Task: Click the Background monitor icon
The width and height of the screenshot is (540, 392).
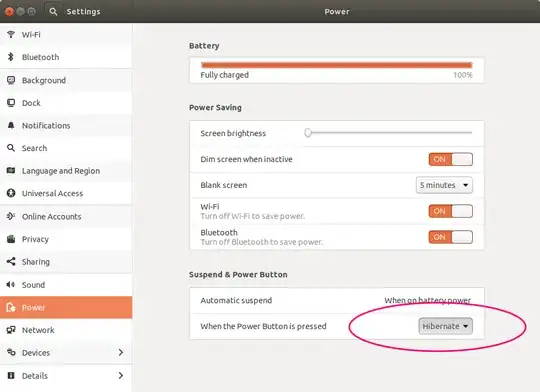Action: click(x=11, y=80)
